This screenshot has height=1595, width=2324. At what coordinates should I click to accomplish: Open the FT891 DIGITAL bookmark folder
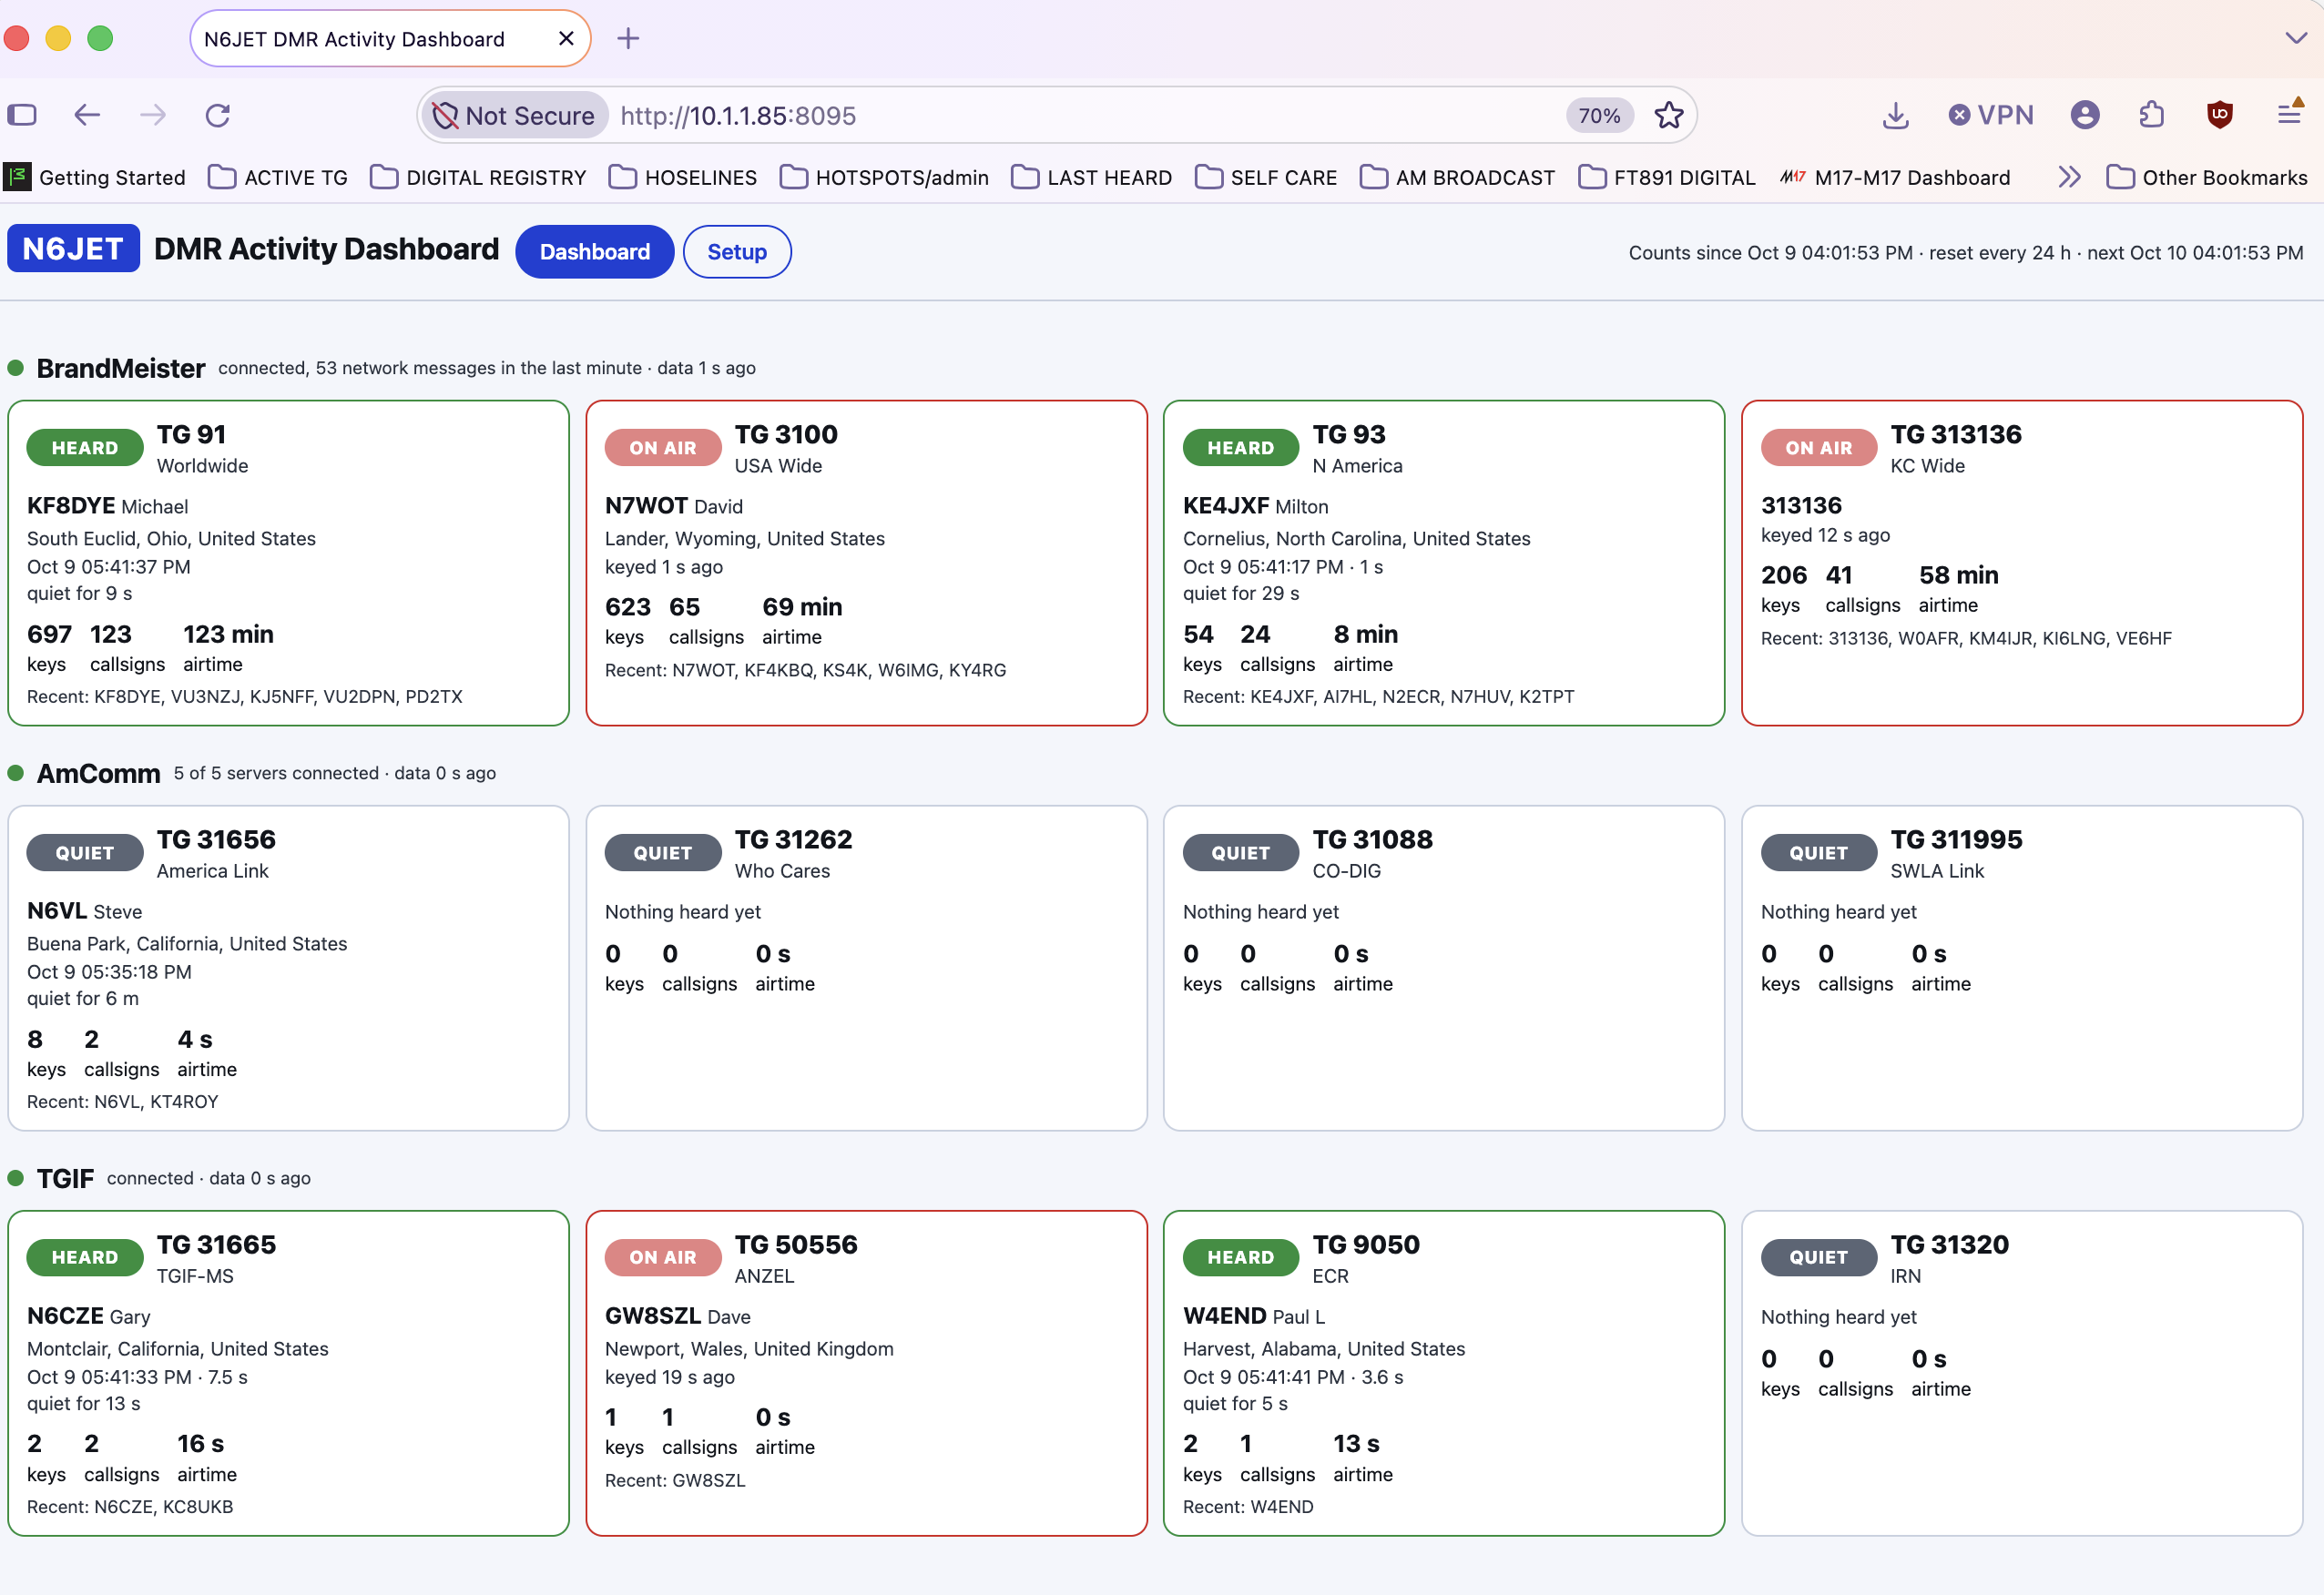1666,178
